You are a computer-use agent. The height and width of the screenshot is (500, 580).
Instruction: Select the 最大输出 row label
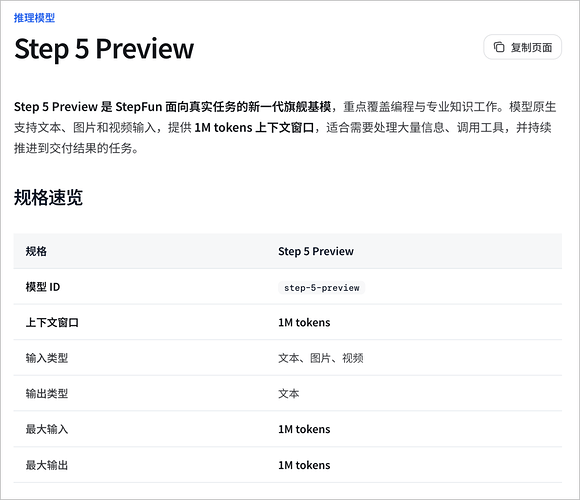47,465
